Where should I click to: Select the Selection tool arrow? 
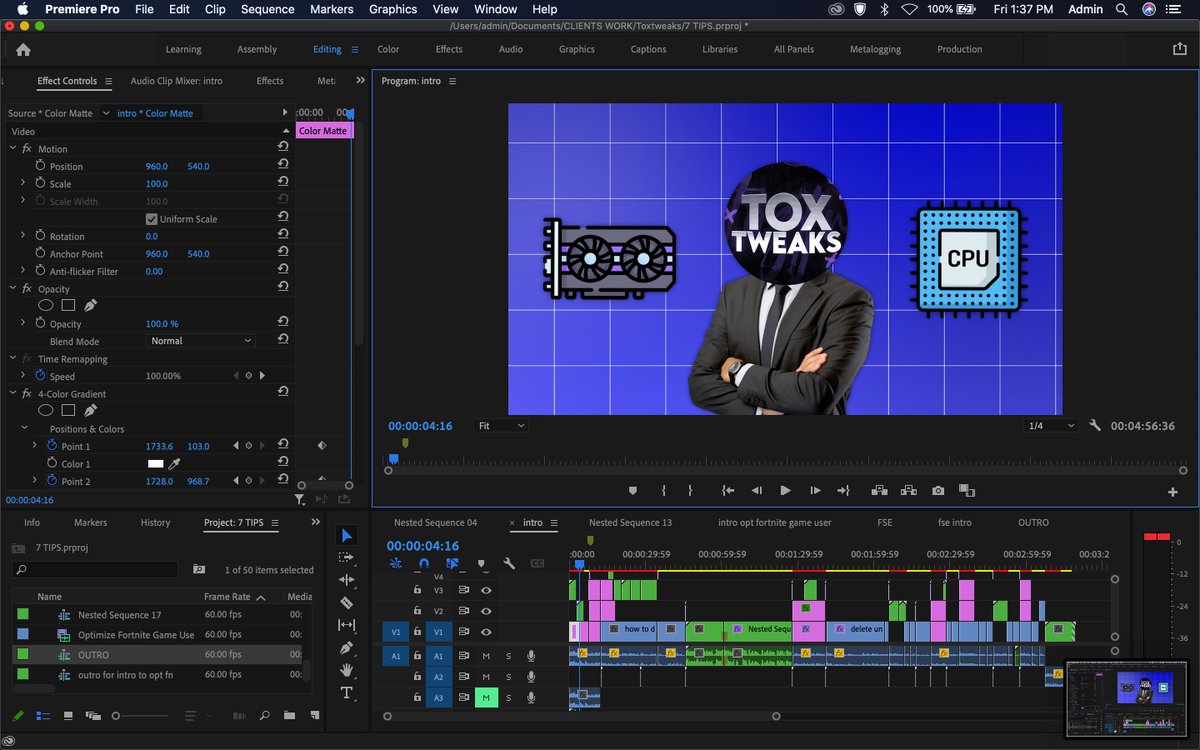click(347, 536)
